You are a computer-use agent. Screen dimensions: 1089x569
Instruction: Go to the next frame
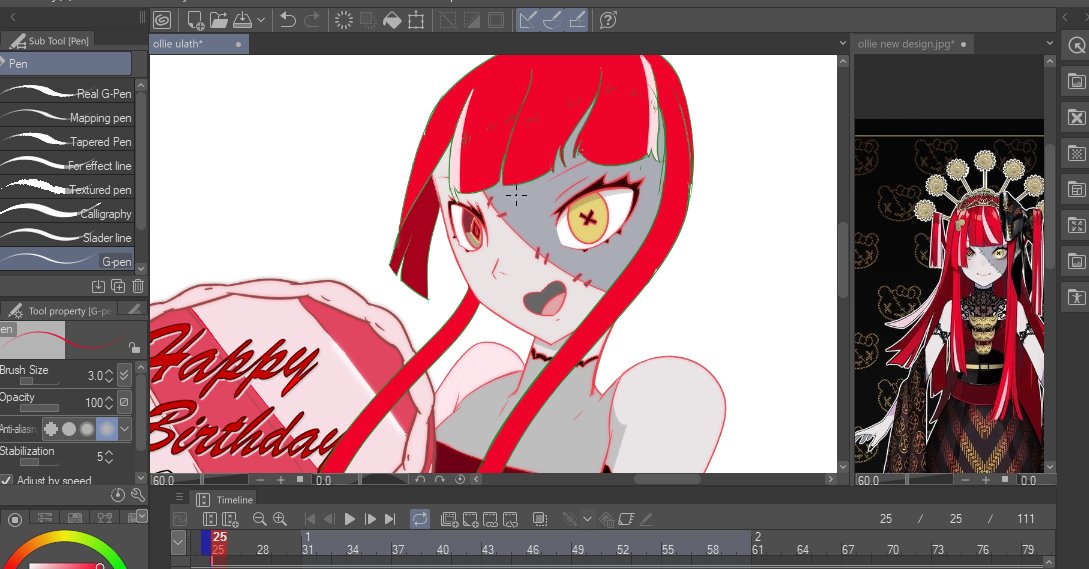point(370,519)
